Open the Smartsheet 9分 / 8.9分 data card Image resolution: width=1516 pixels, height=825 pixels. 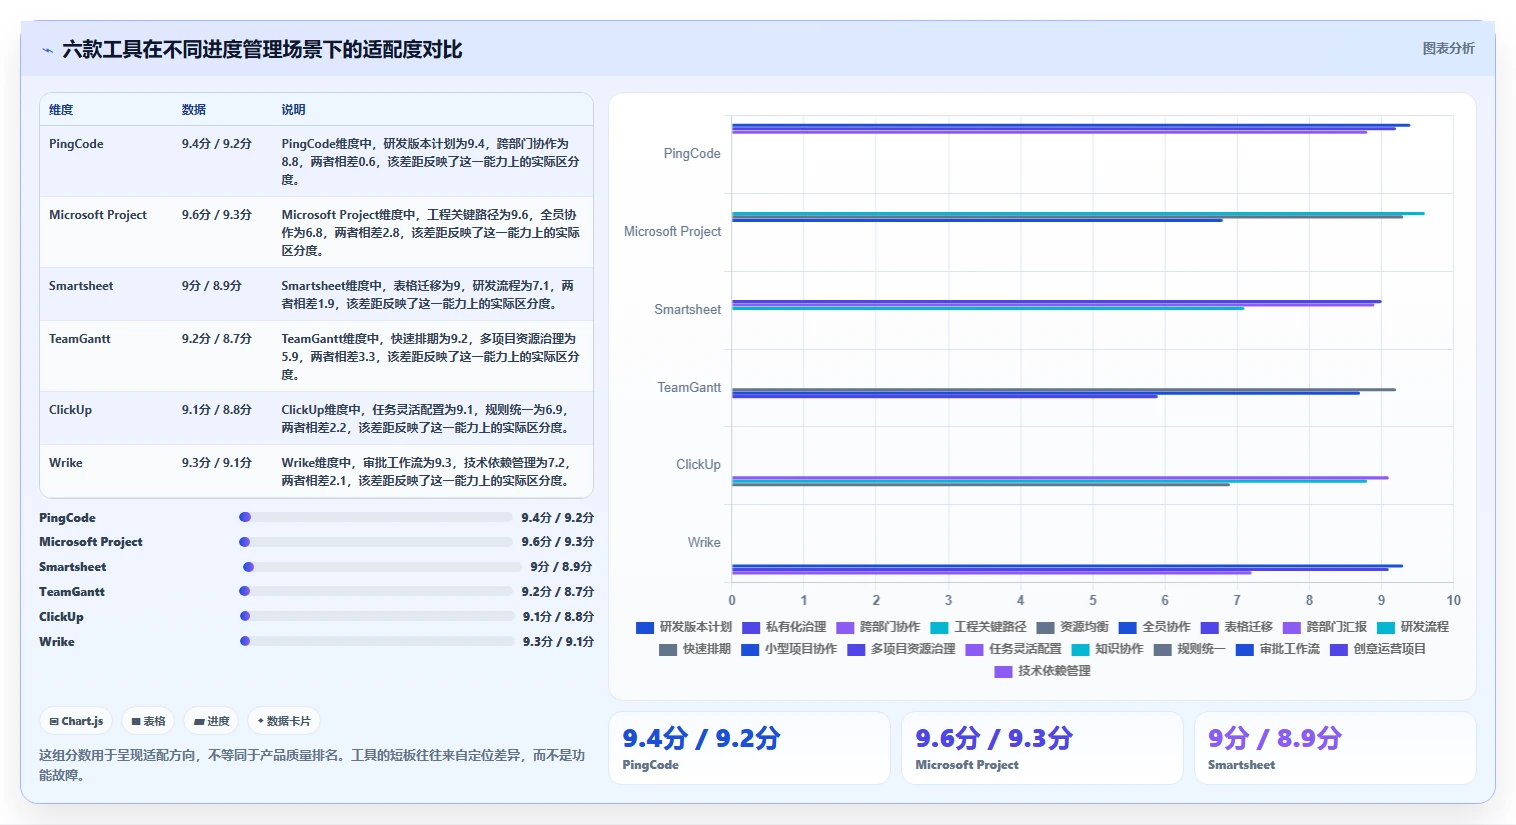pyautogui.click(x=1335, y=748)
